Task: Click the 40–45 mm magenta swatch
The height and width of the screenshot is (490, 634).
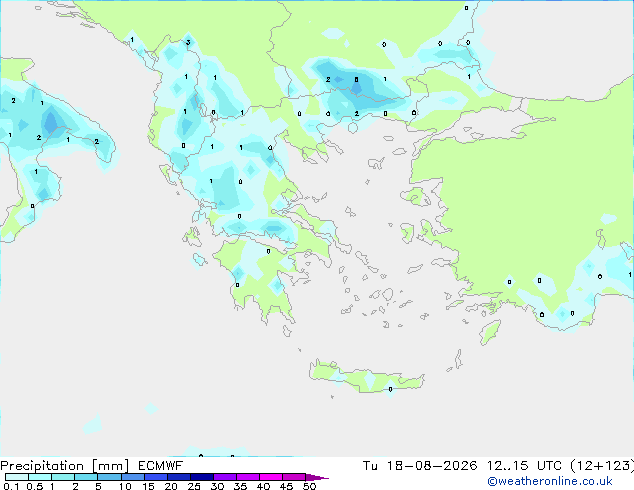Action: [271, 477]
